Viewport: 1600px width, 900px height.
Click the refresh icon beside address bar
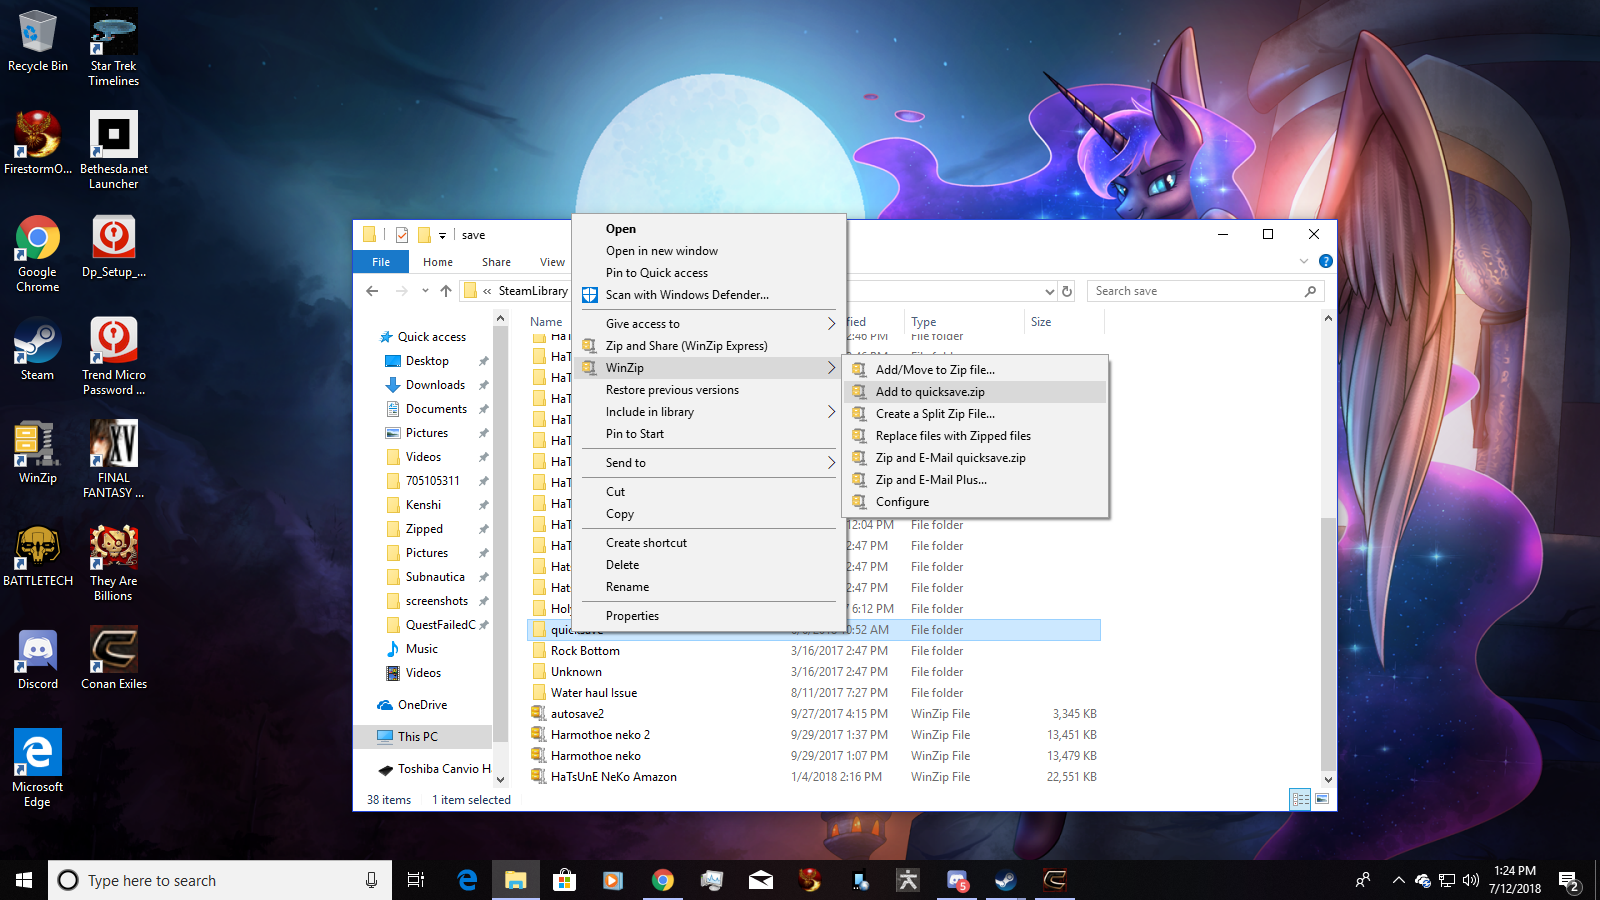(x=1067, y=291)
